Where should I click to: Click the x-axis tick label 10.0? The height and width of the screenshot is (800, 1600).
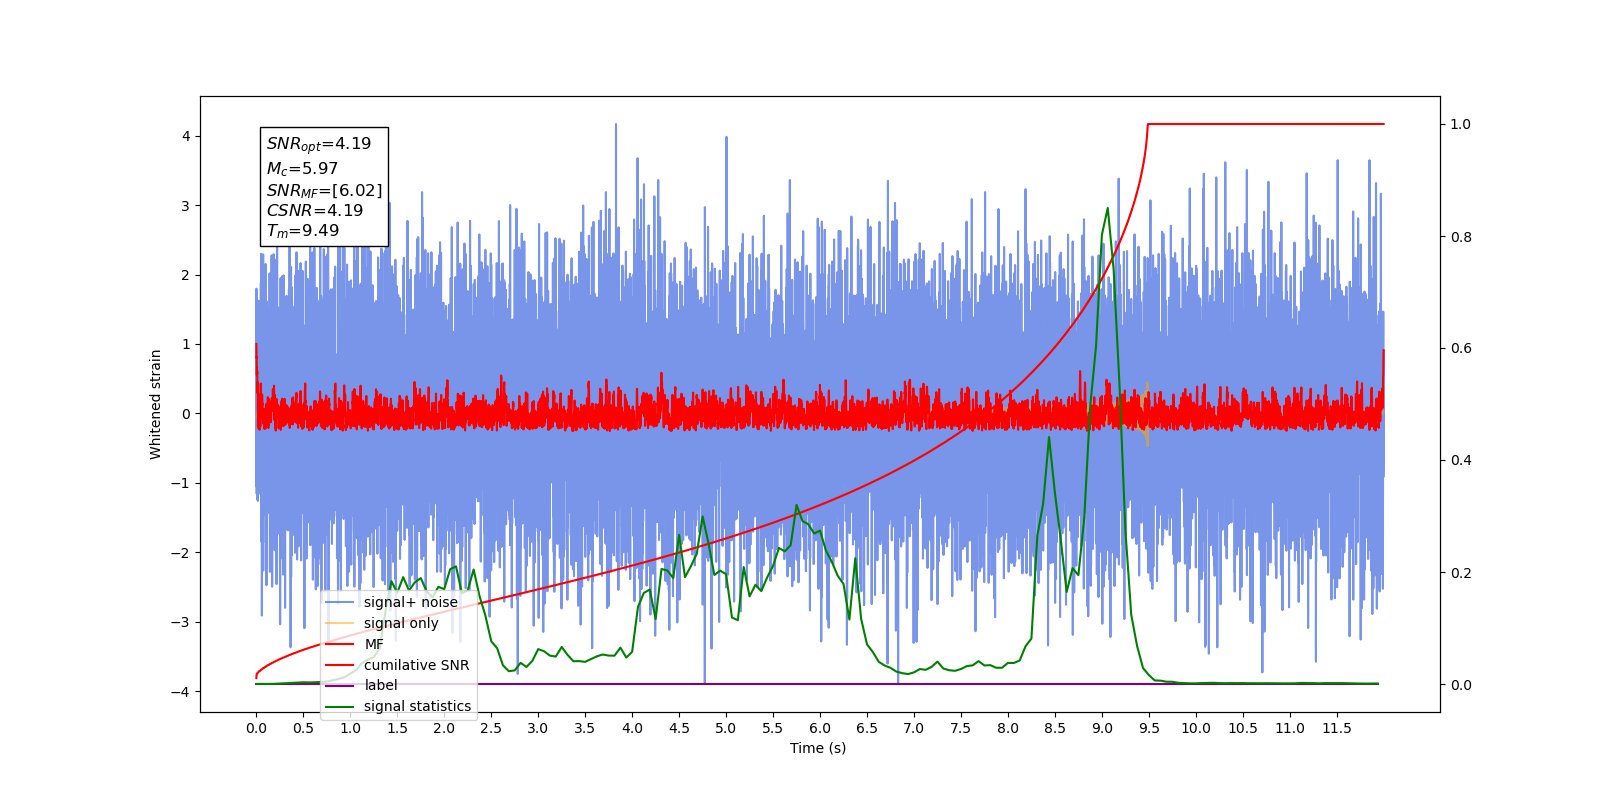coord(1196,728)
